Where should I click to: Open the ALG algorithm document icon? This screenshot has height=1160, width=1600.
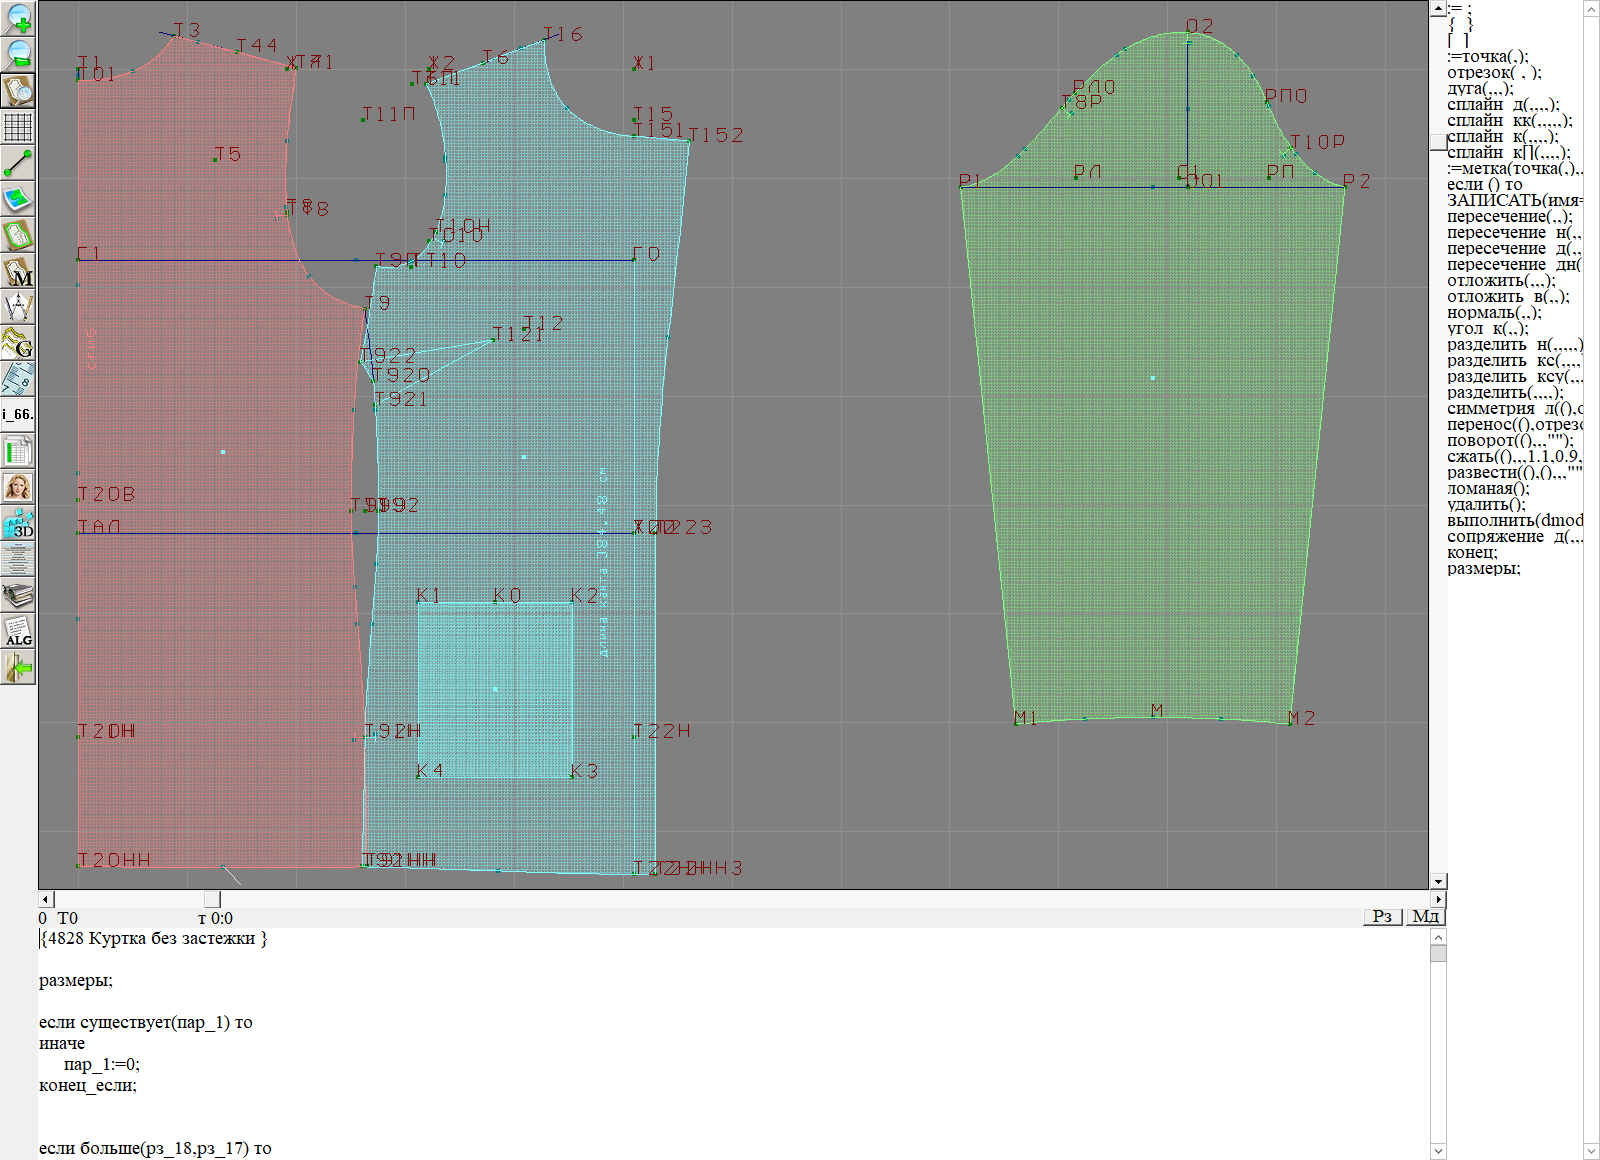point(18,631)
